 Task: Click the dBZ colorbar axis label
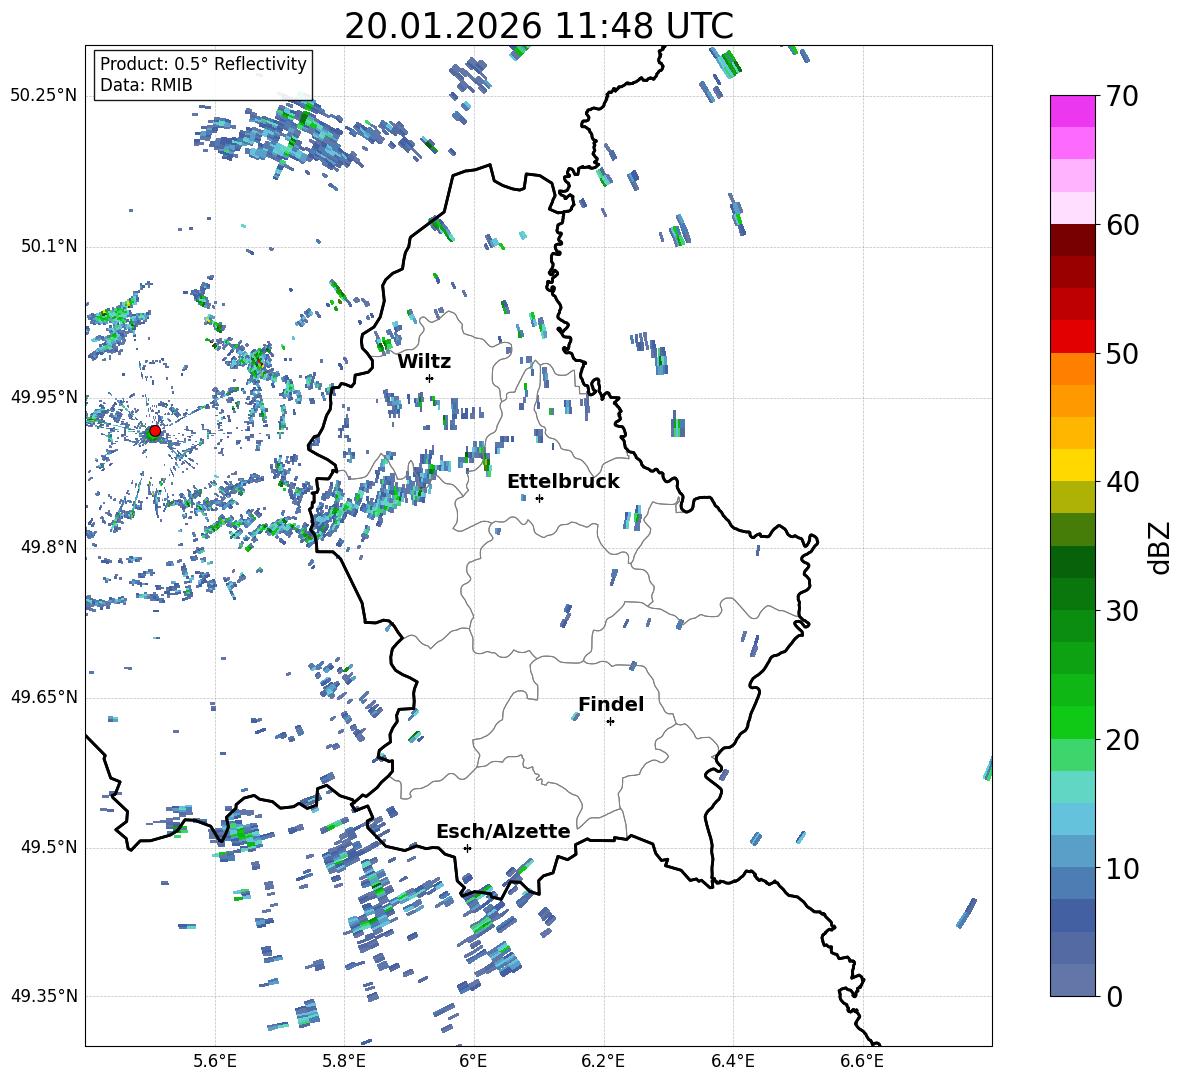1161,547
